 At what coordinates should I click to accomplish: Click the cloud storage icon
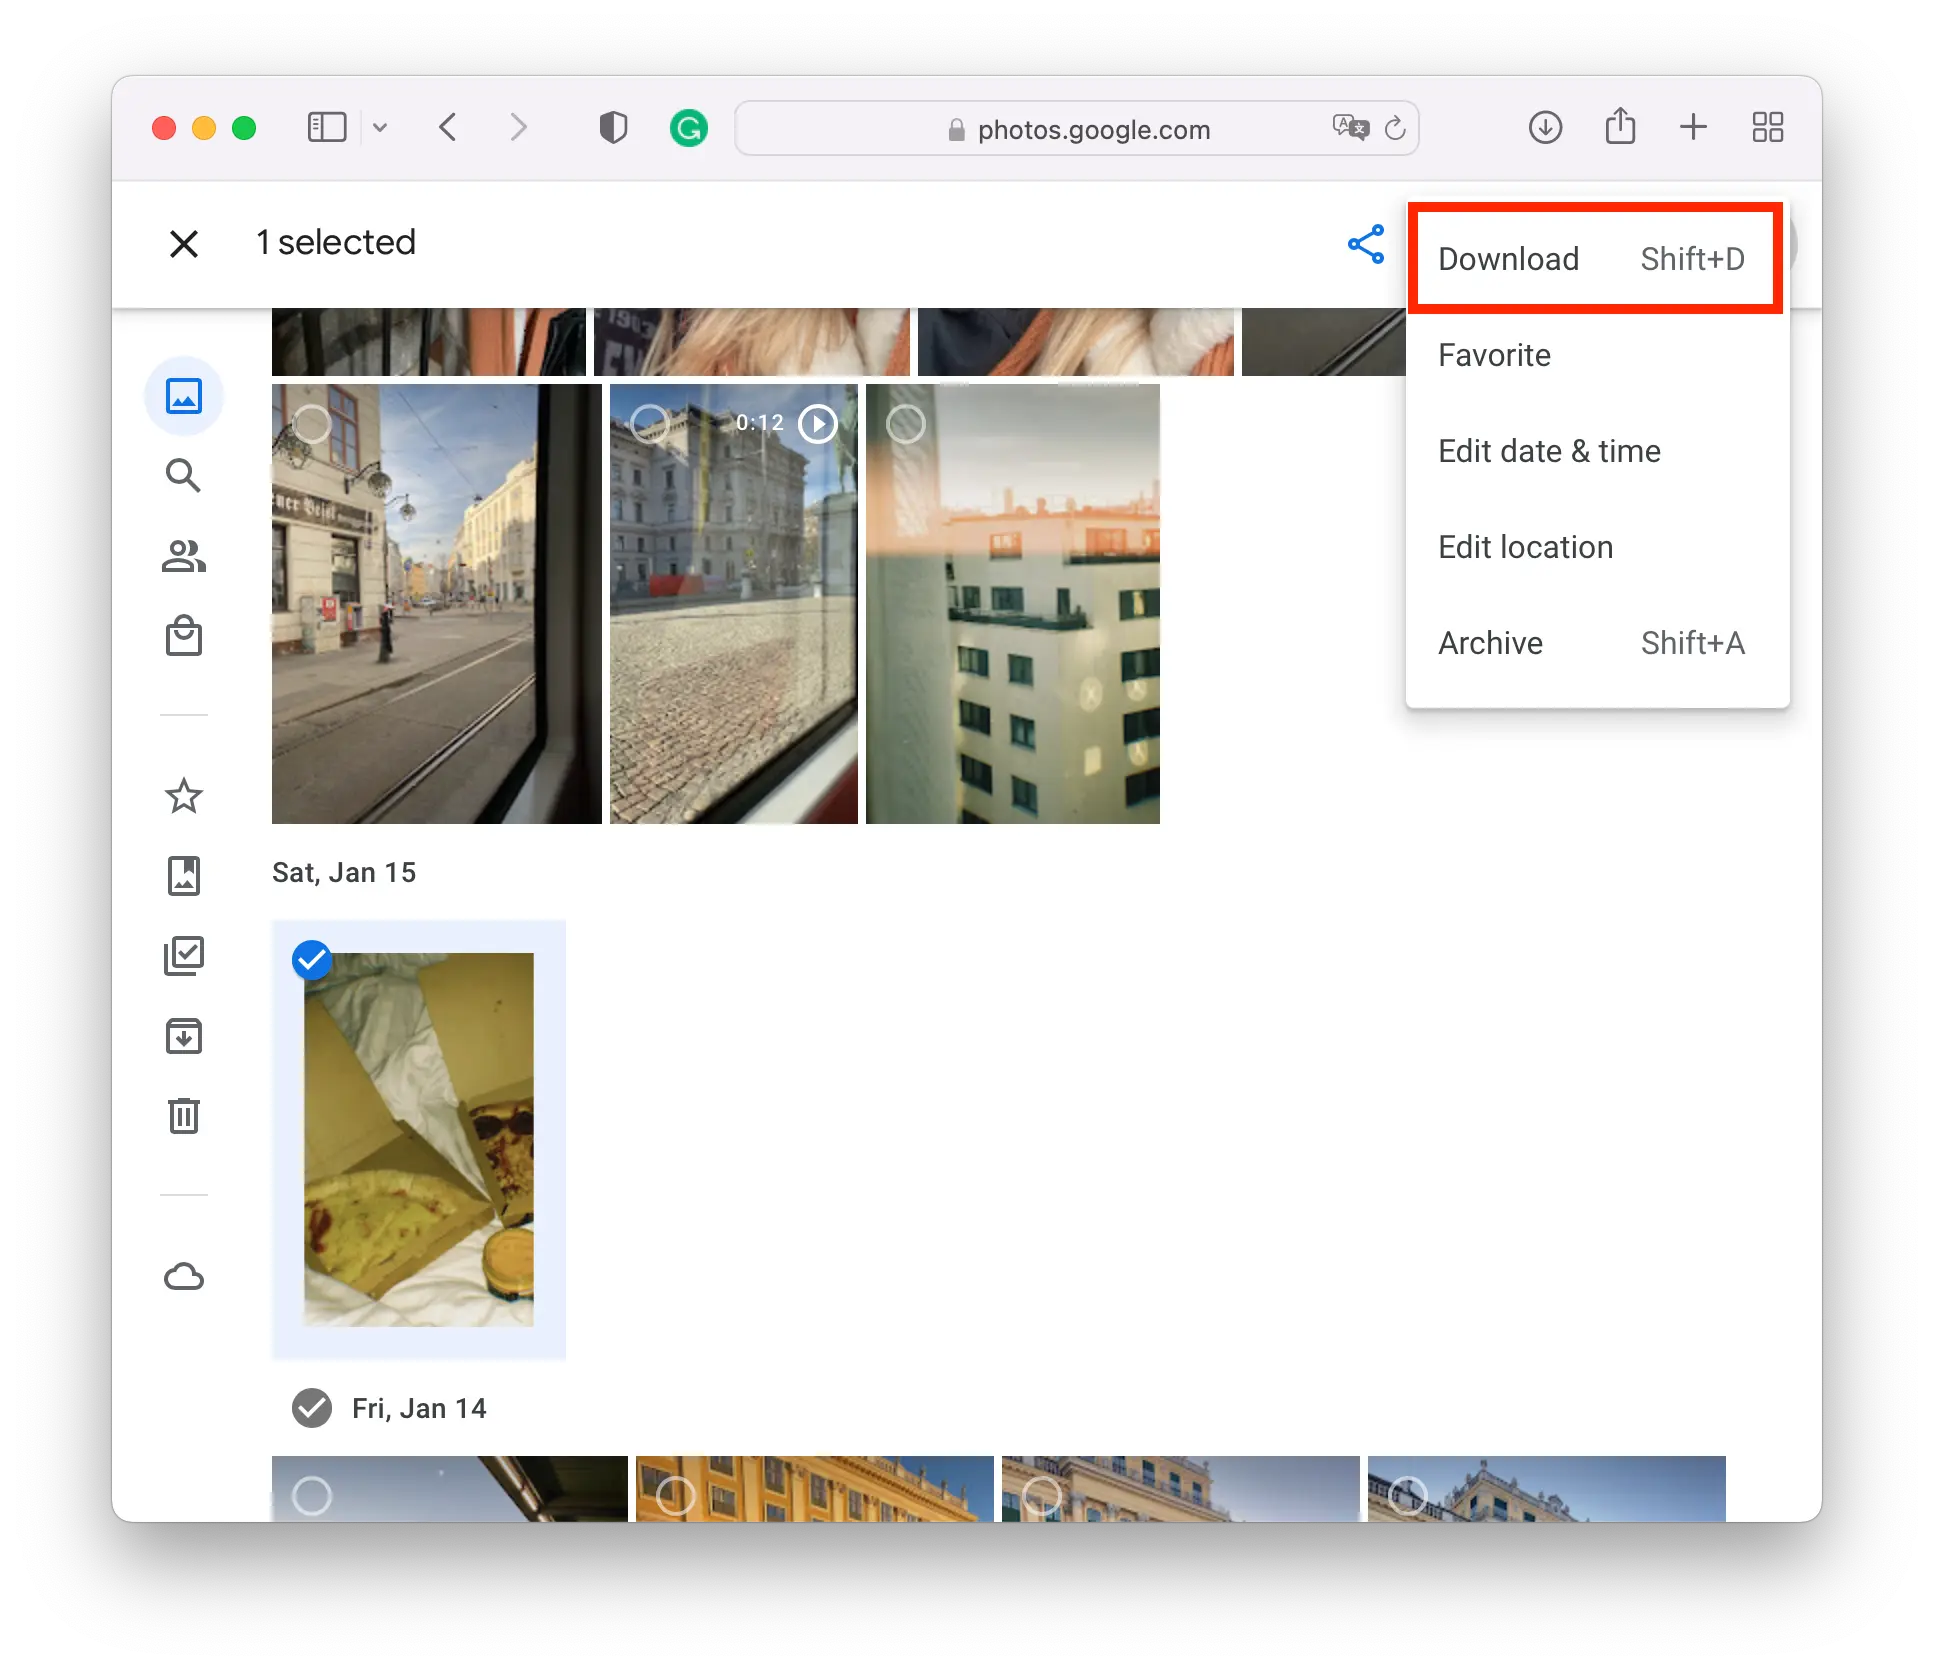184,1277
